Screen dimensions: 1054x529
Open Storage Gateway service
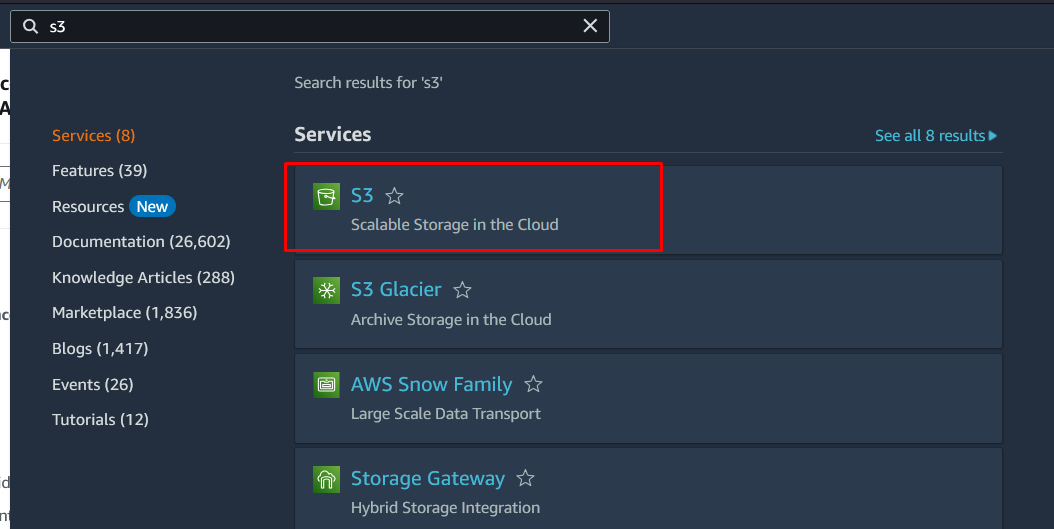[428, 479]
